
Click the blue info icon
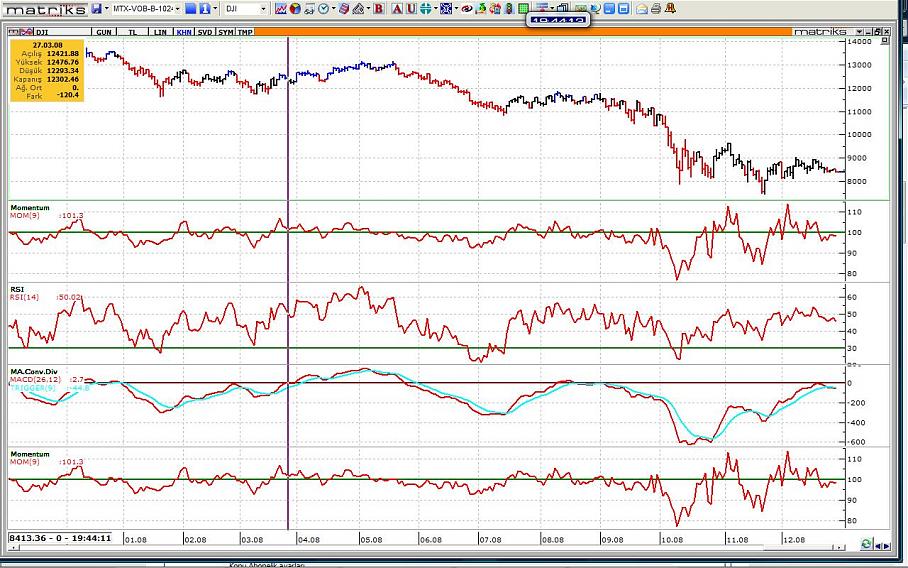pyautogui.click(x=203, y=8)
